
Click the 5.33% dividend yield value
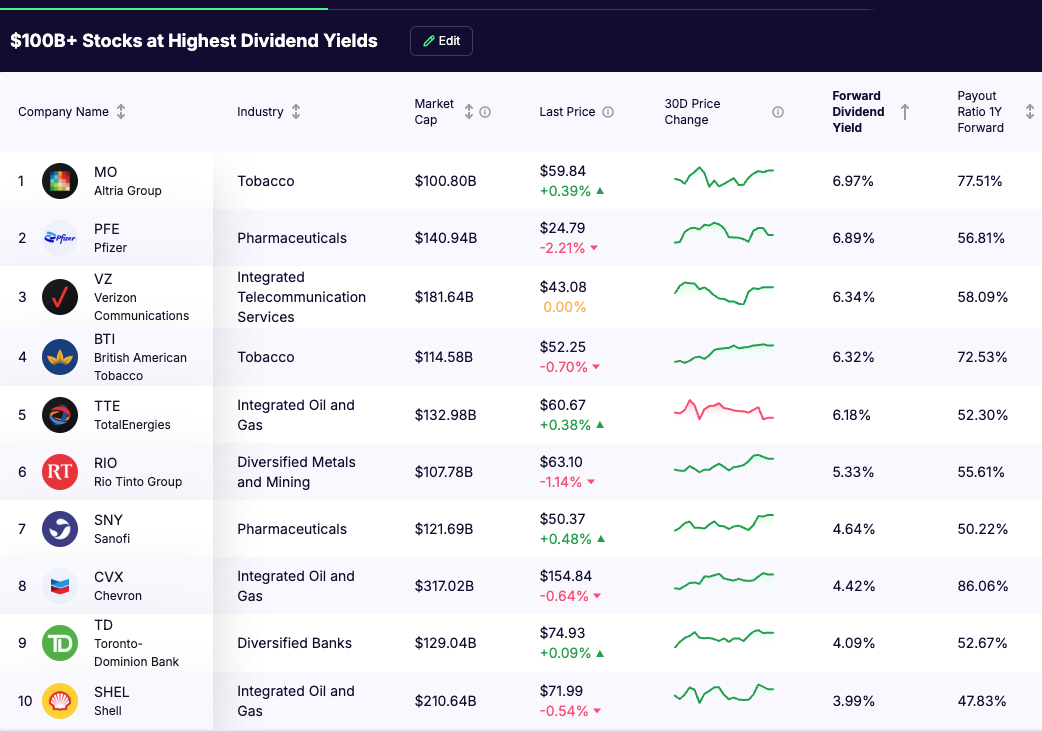click(853, 472)
